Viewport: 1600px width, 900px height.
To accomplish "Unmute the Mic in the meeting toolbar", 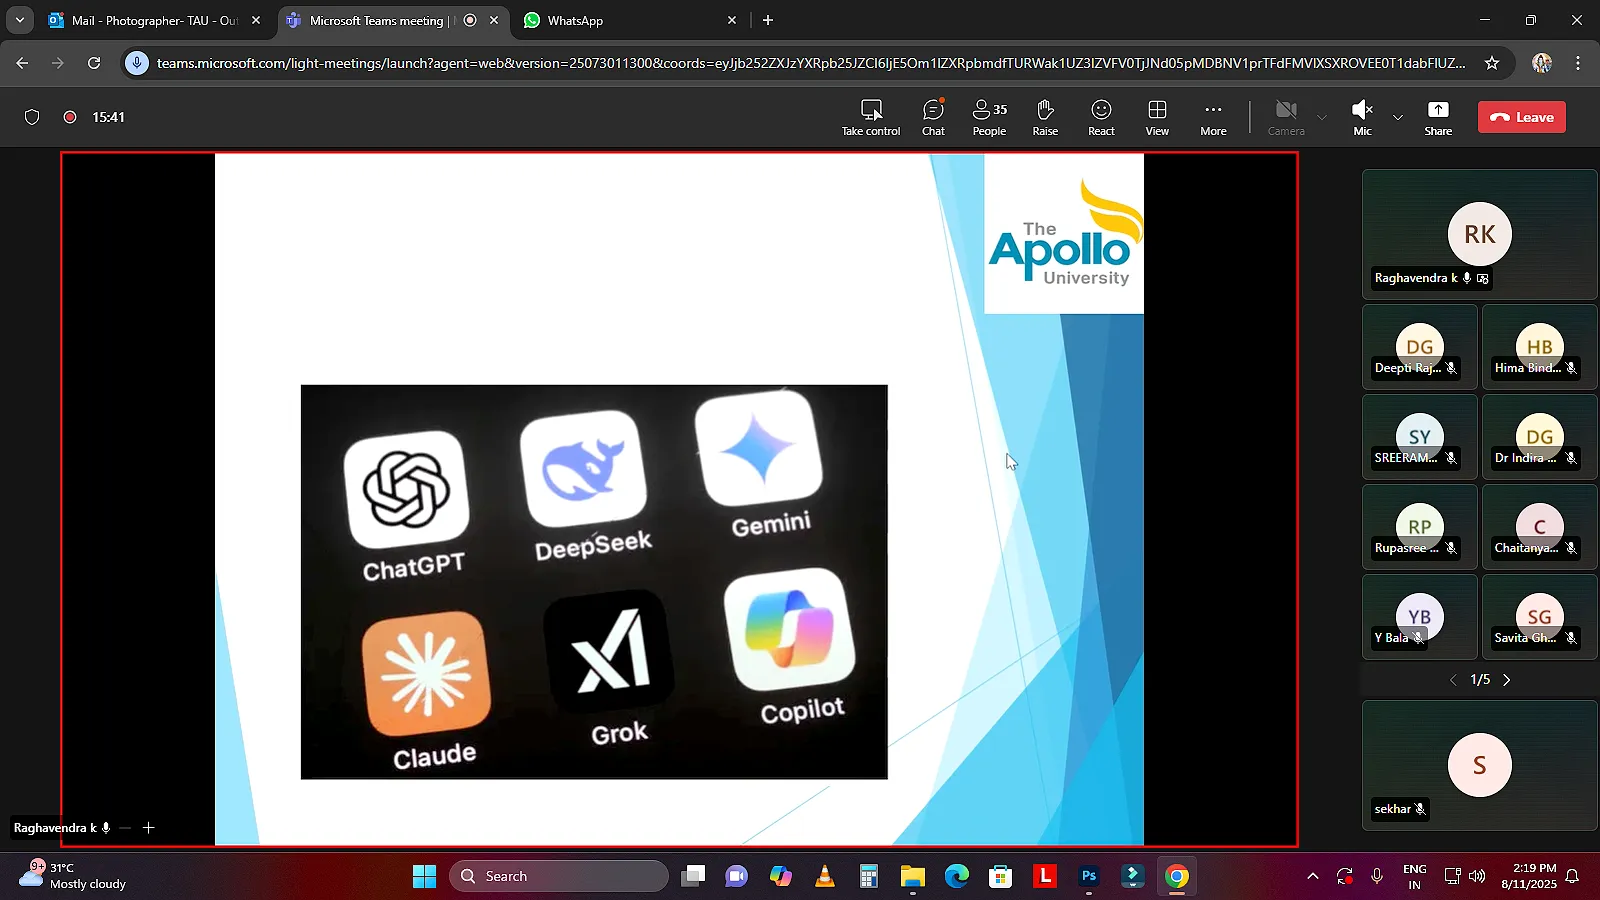I will coord(1362,117).
